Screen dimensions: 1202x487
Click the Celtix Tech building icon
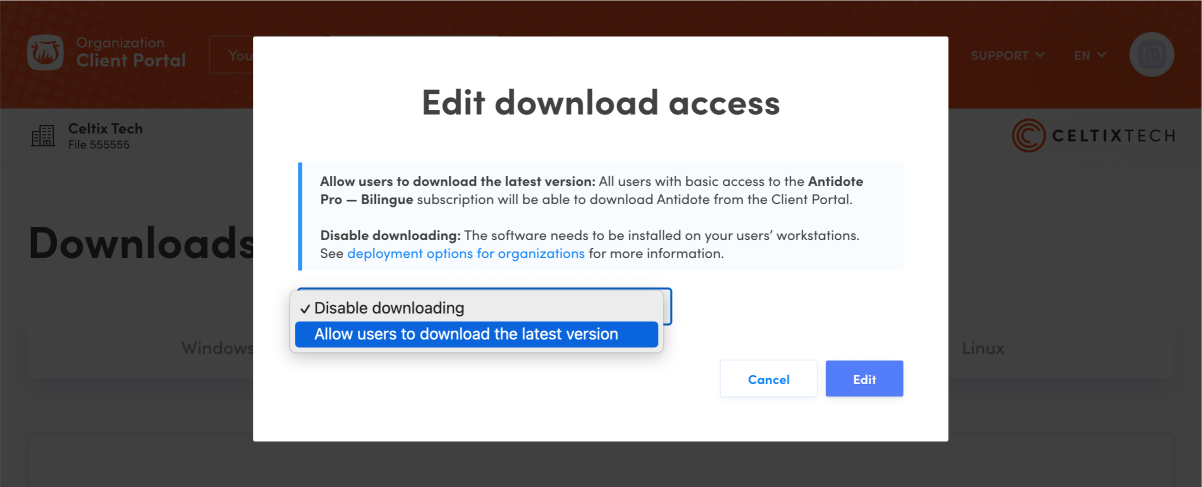(43, 136)
